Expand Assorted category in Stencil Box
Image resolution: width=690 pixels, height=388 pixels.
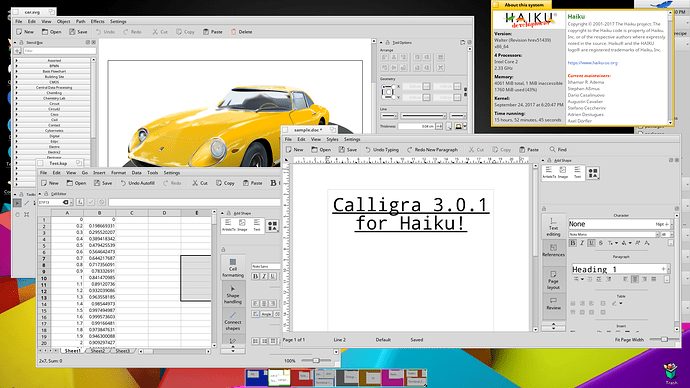tap(52, 60)
